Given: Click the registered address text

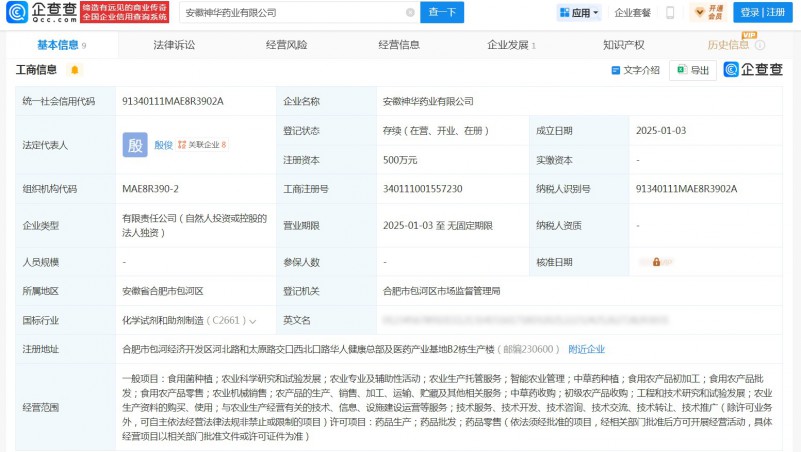Looking at the screenshot, I should (308, 349).
